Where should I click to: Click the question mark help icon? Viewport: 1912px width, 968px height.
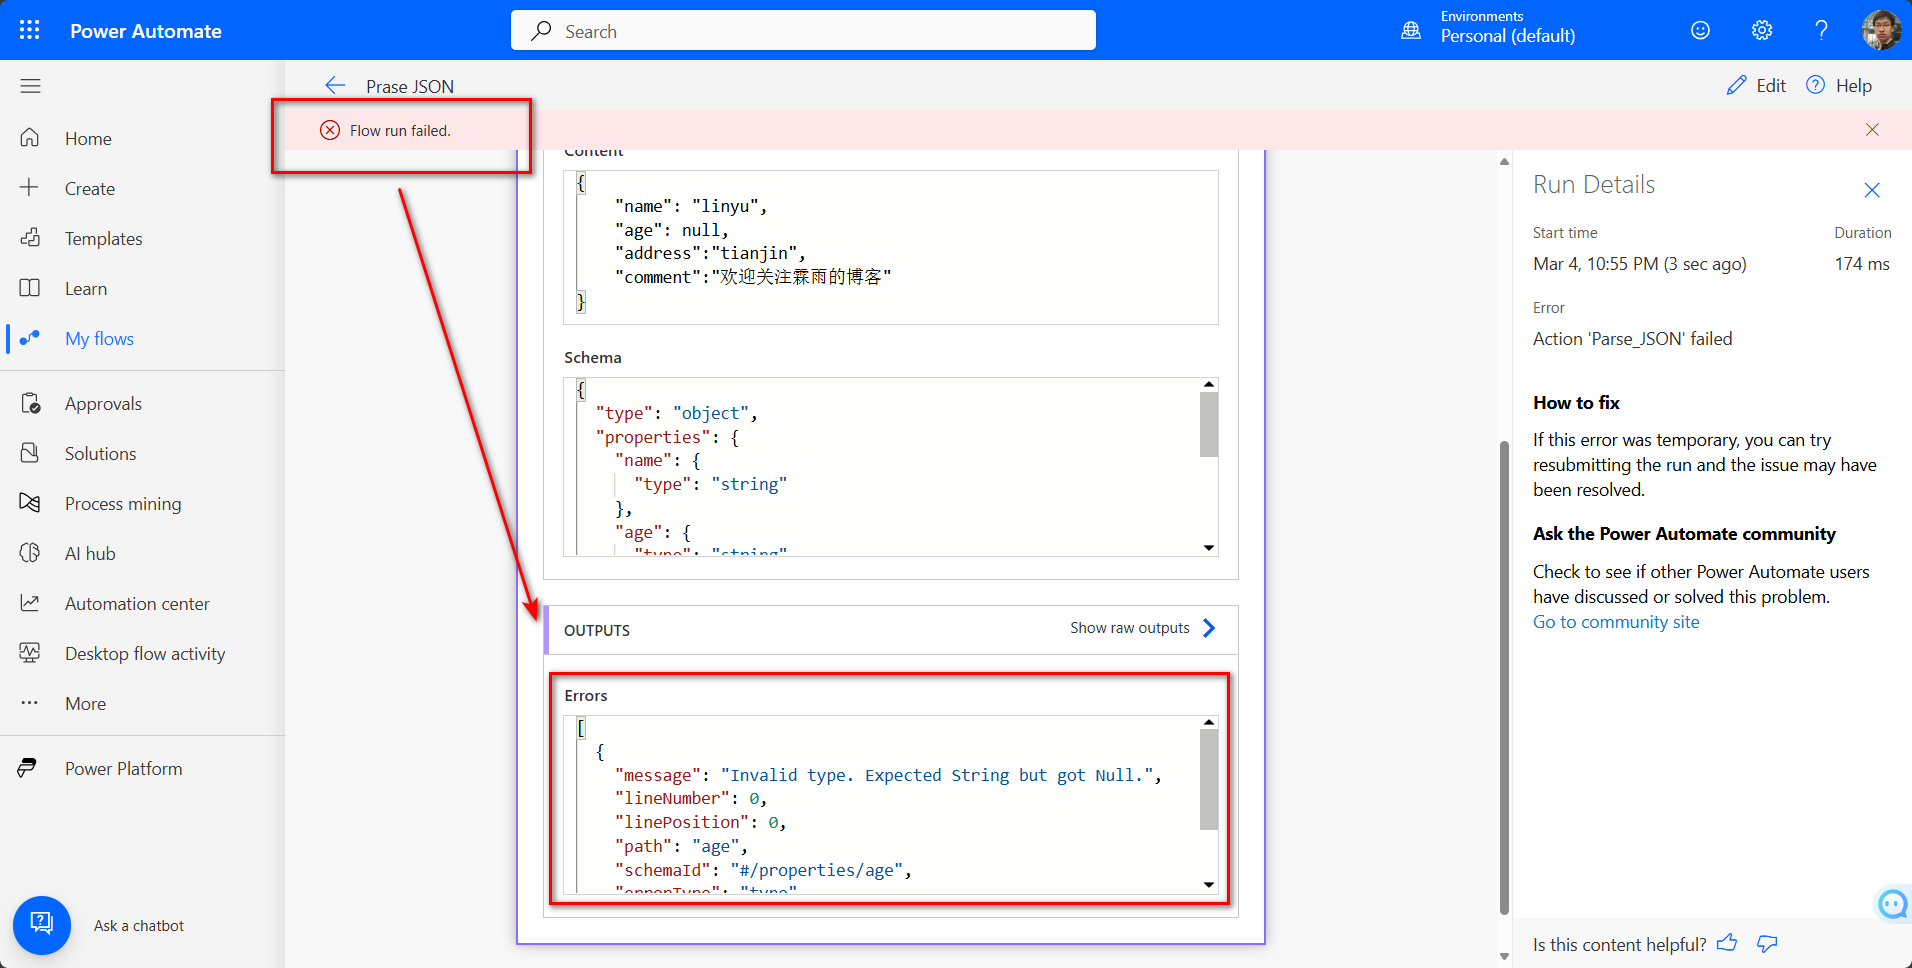click(1821, 30)
